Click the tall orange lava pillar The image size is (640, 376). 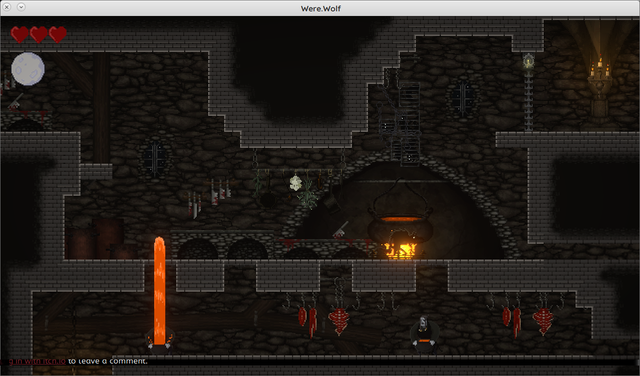160,291
